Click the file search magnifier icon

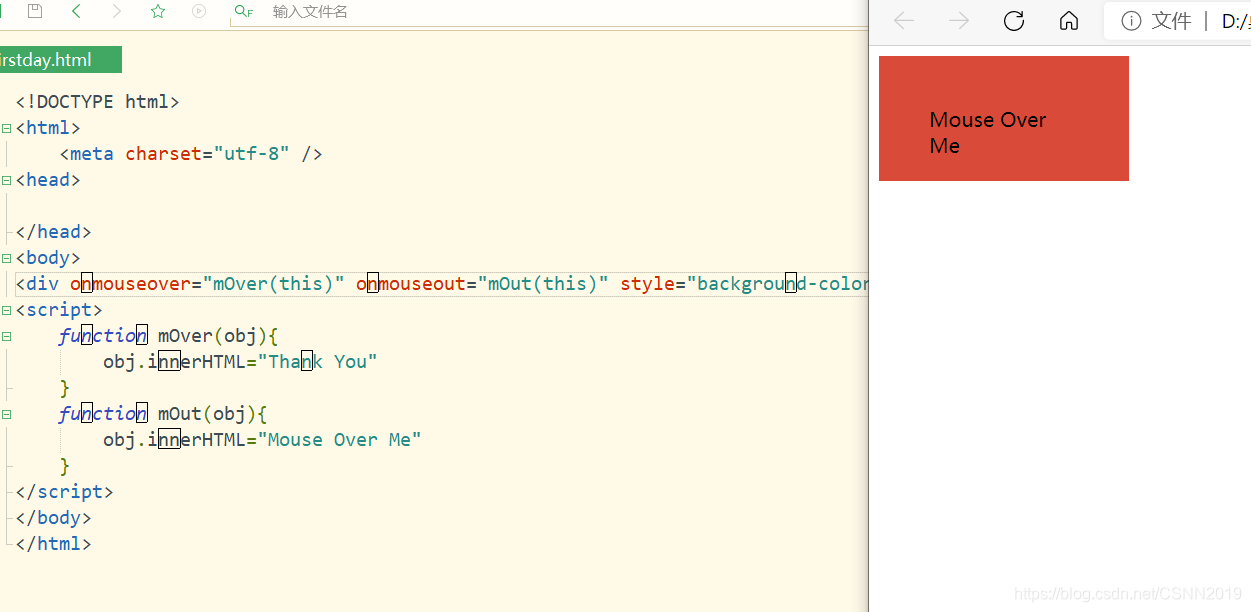pos(243,11)
